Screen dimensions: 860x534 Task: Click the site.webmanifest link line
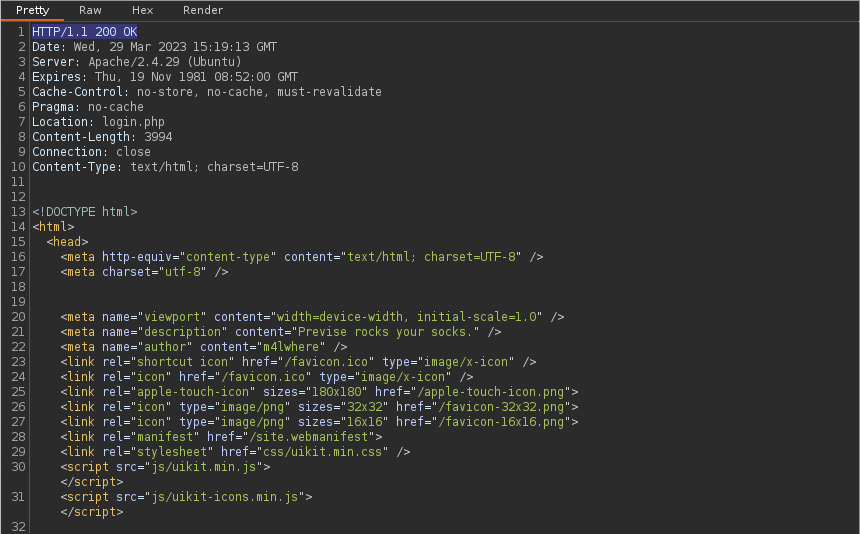tap(221, 437)
